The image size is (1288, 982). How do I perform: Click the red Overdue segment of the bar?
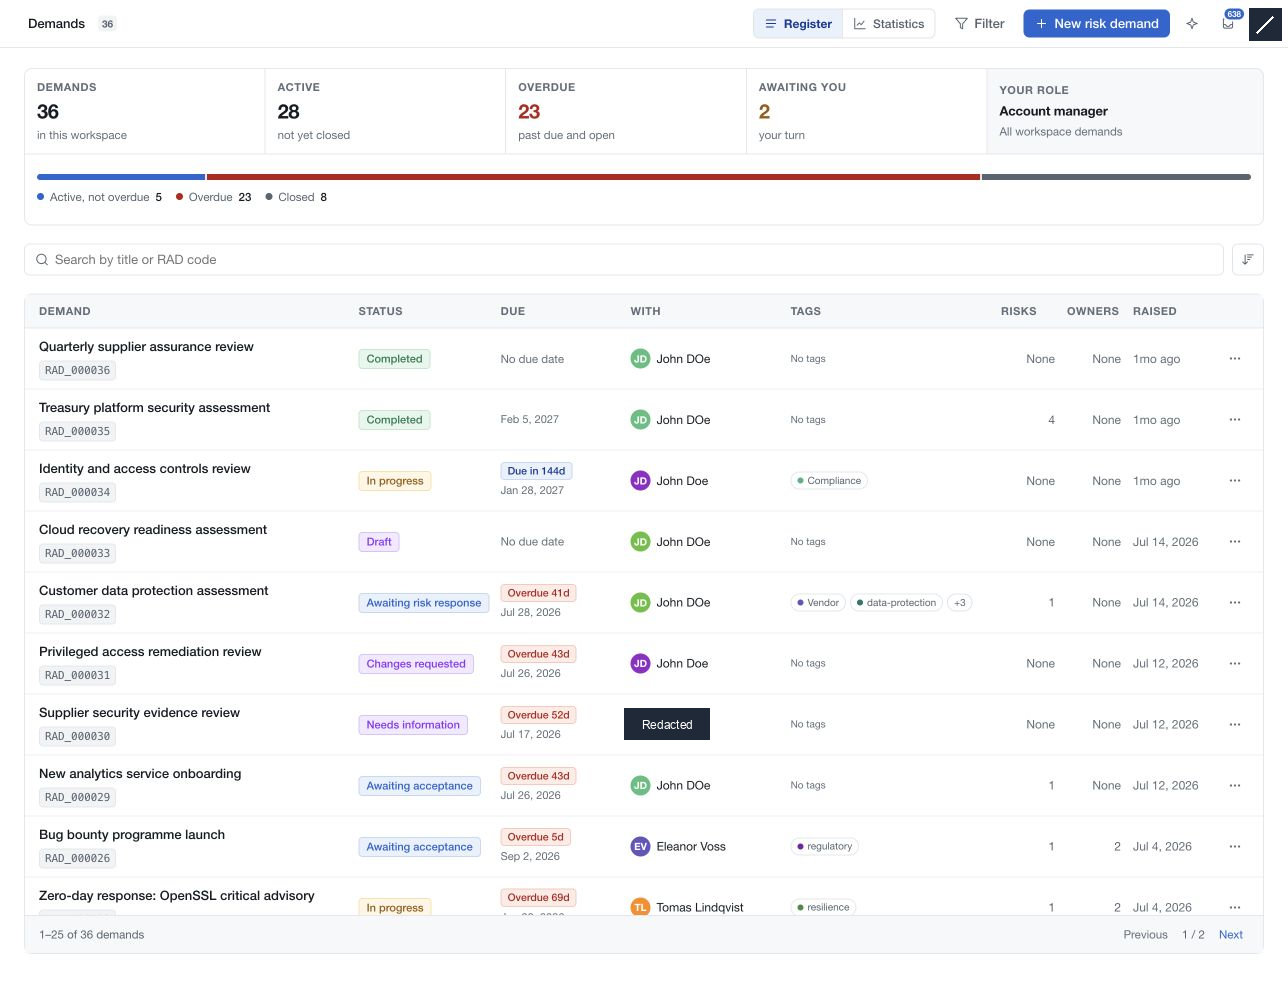pyautogui.click(x=593, y=177)
